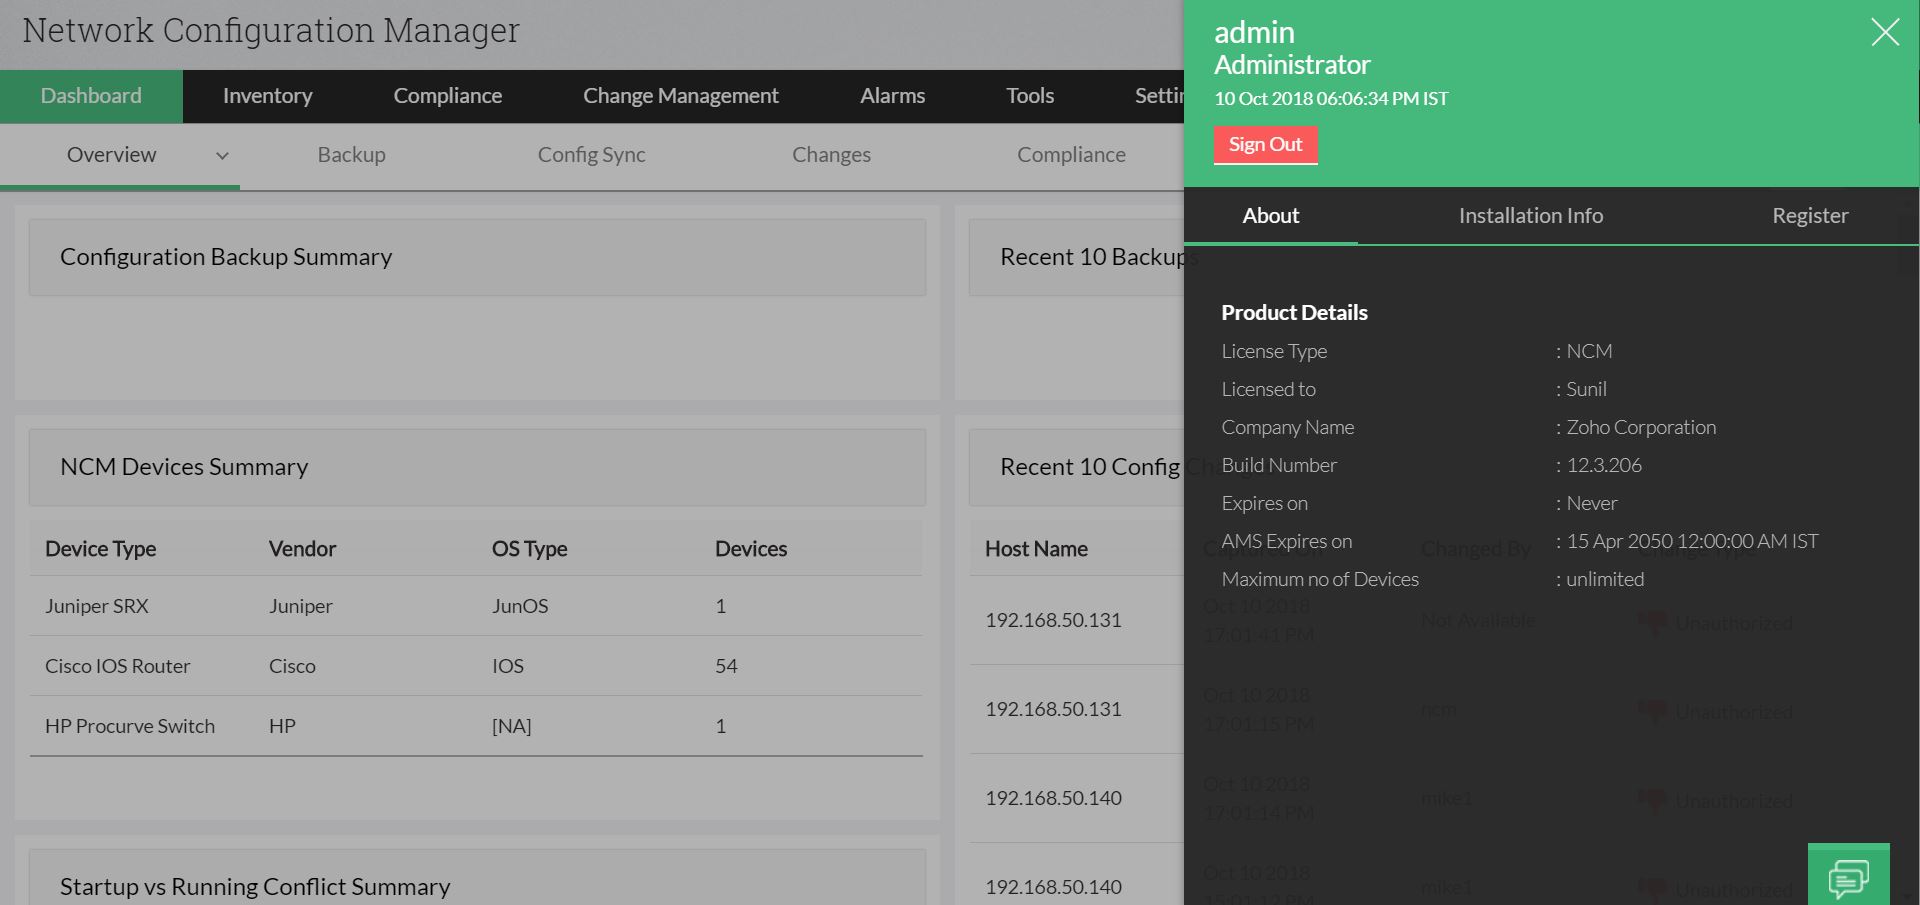The image size is (1920, 905).
Task: Click the Sign Out button
Action: [1265, 144]
